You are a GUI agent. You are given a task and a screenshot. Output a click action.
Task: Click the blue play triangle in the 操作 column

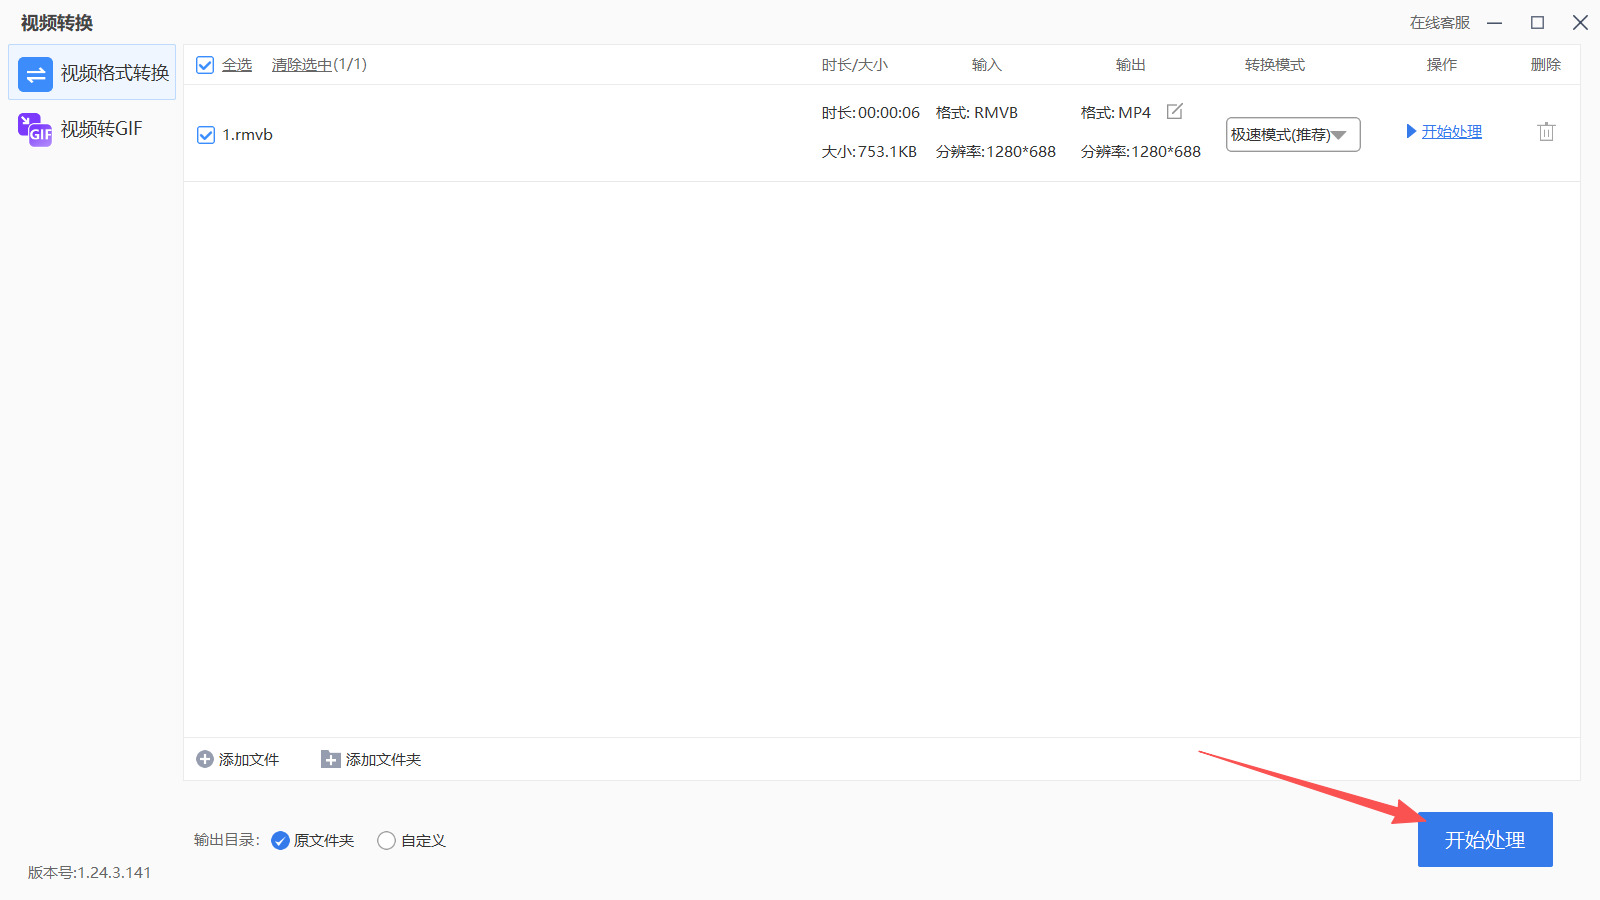(x=1411, y=131)
